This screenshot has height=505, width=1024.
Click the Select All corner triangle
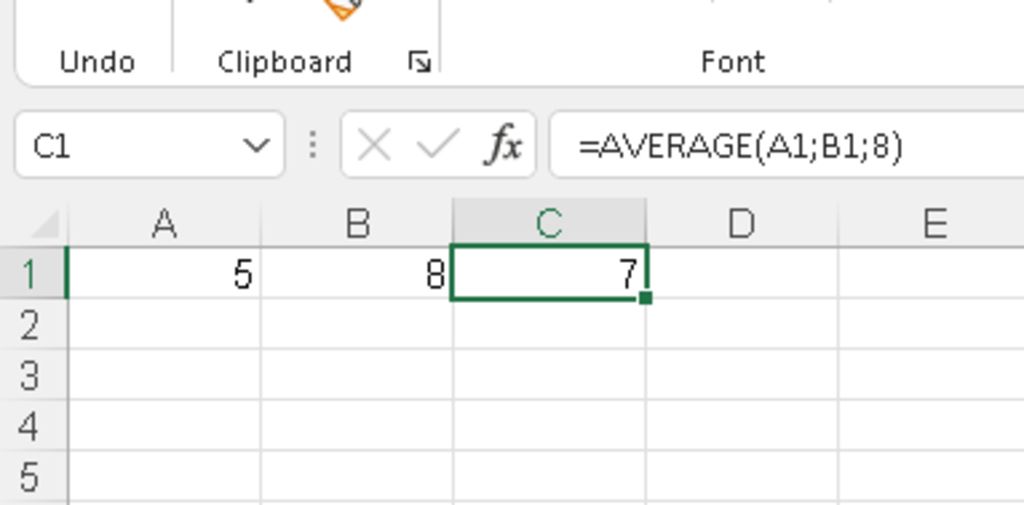click(45, 224)
